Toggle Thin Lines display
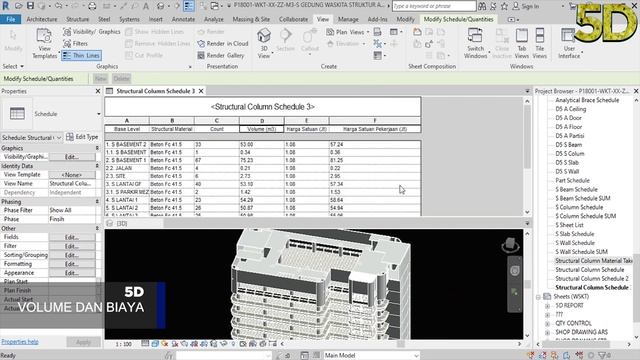 [81, 55]
